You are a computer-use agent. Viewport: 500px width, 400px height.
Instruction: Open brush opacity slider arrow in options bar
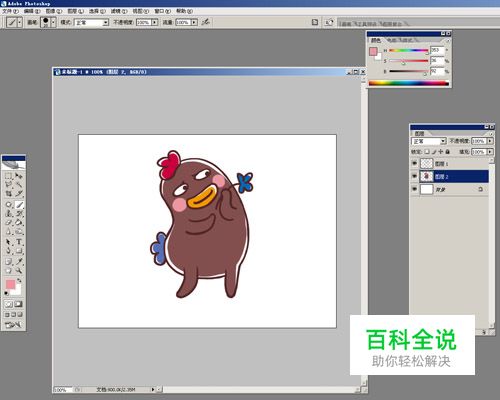tap(155, 22)
